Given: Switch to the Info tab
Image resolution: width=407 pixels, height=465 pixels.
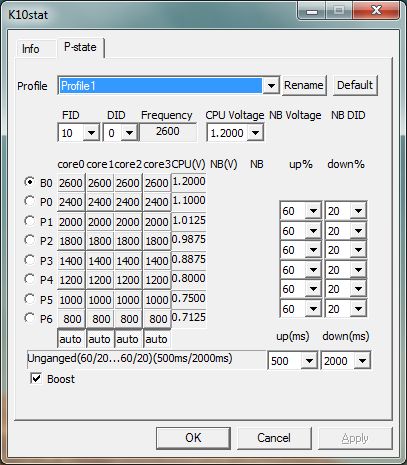Looking at the screenshot, I should 31,49.
